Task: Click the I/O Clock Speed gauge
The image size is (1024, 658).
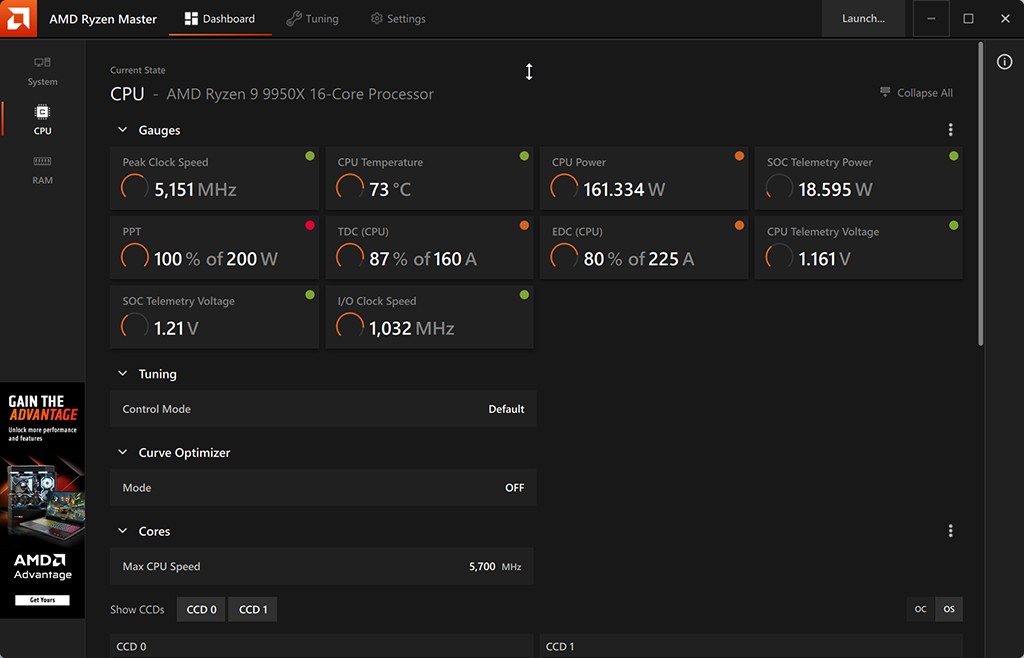Action: (429, 317)
